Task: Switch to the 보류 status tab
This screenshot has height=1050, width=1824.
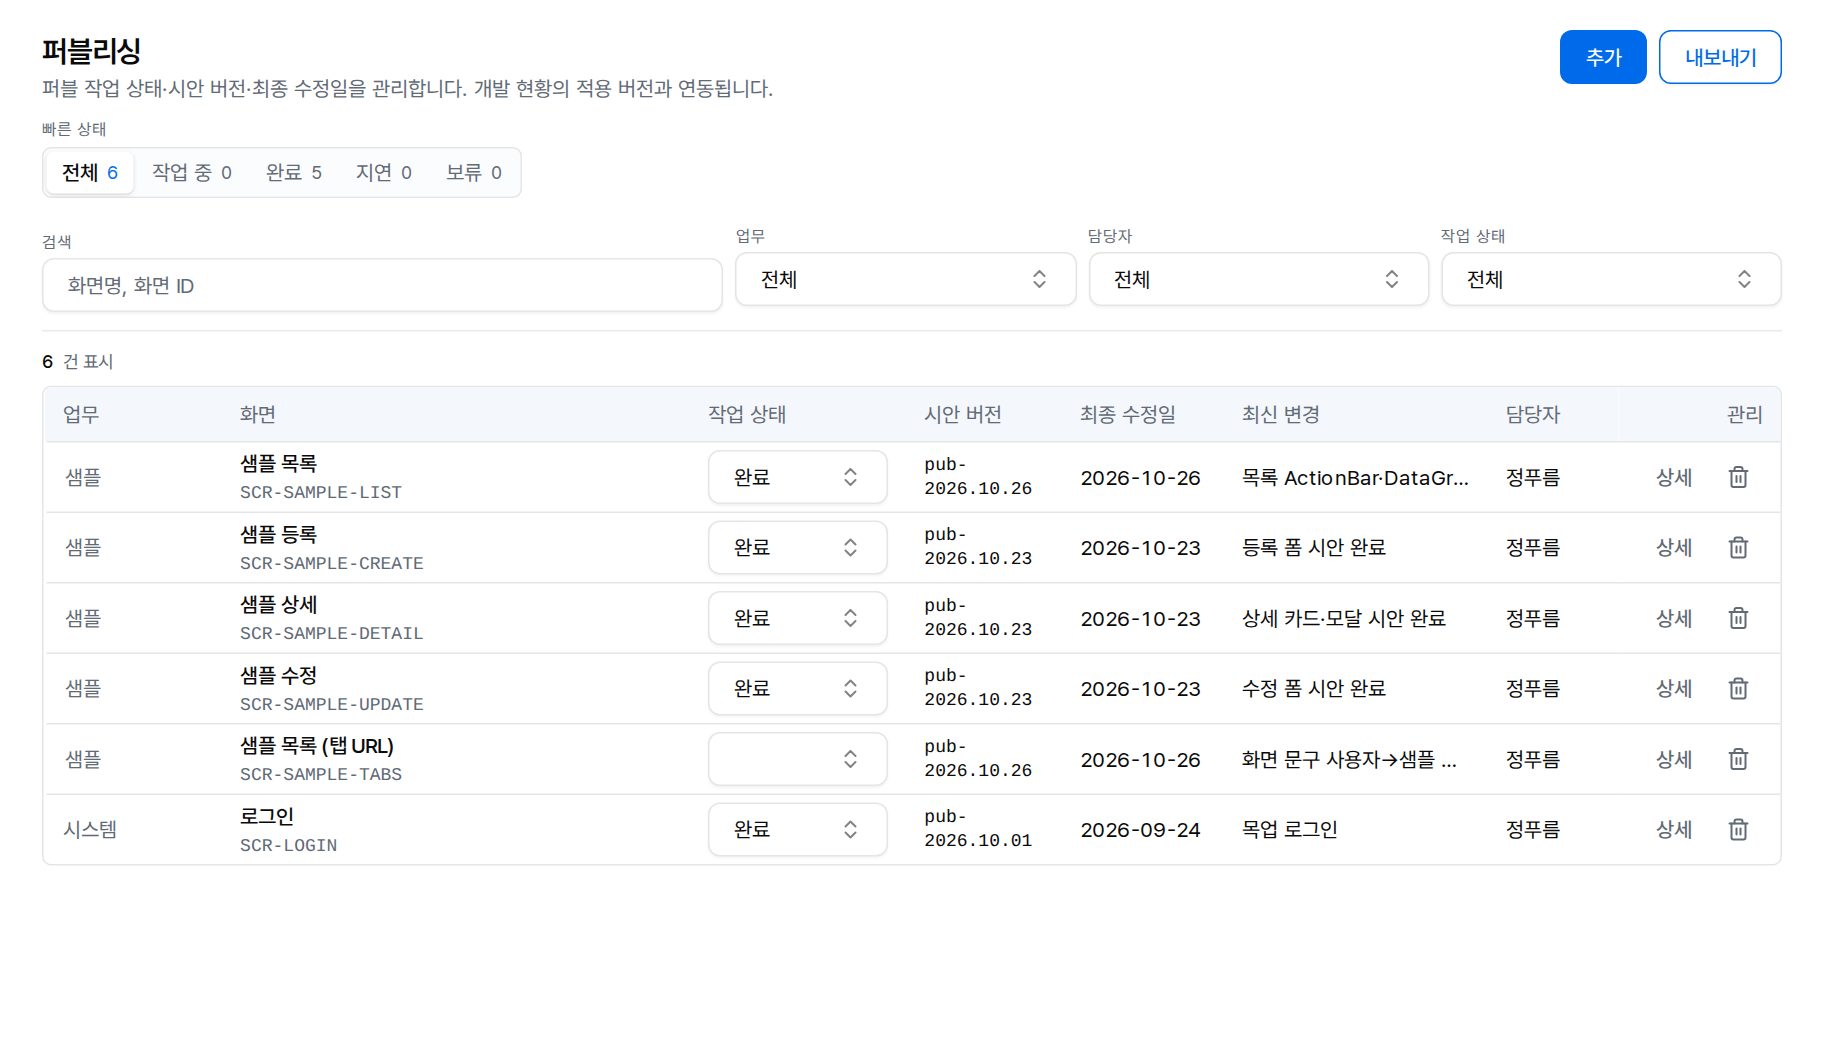Action: [474, 172]
